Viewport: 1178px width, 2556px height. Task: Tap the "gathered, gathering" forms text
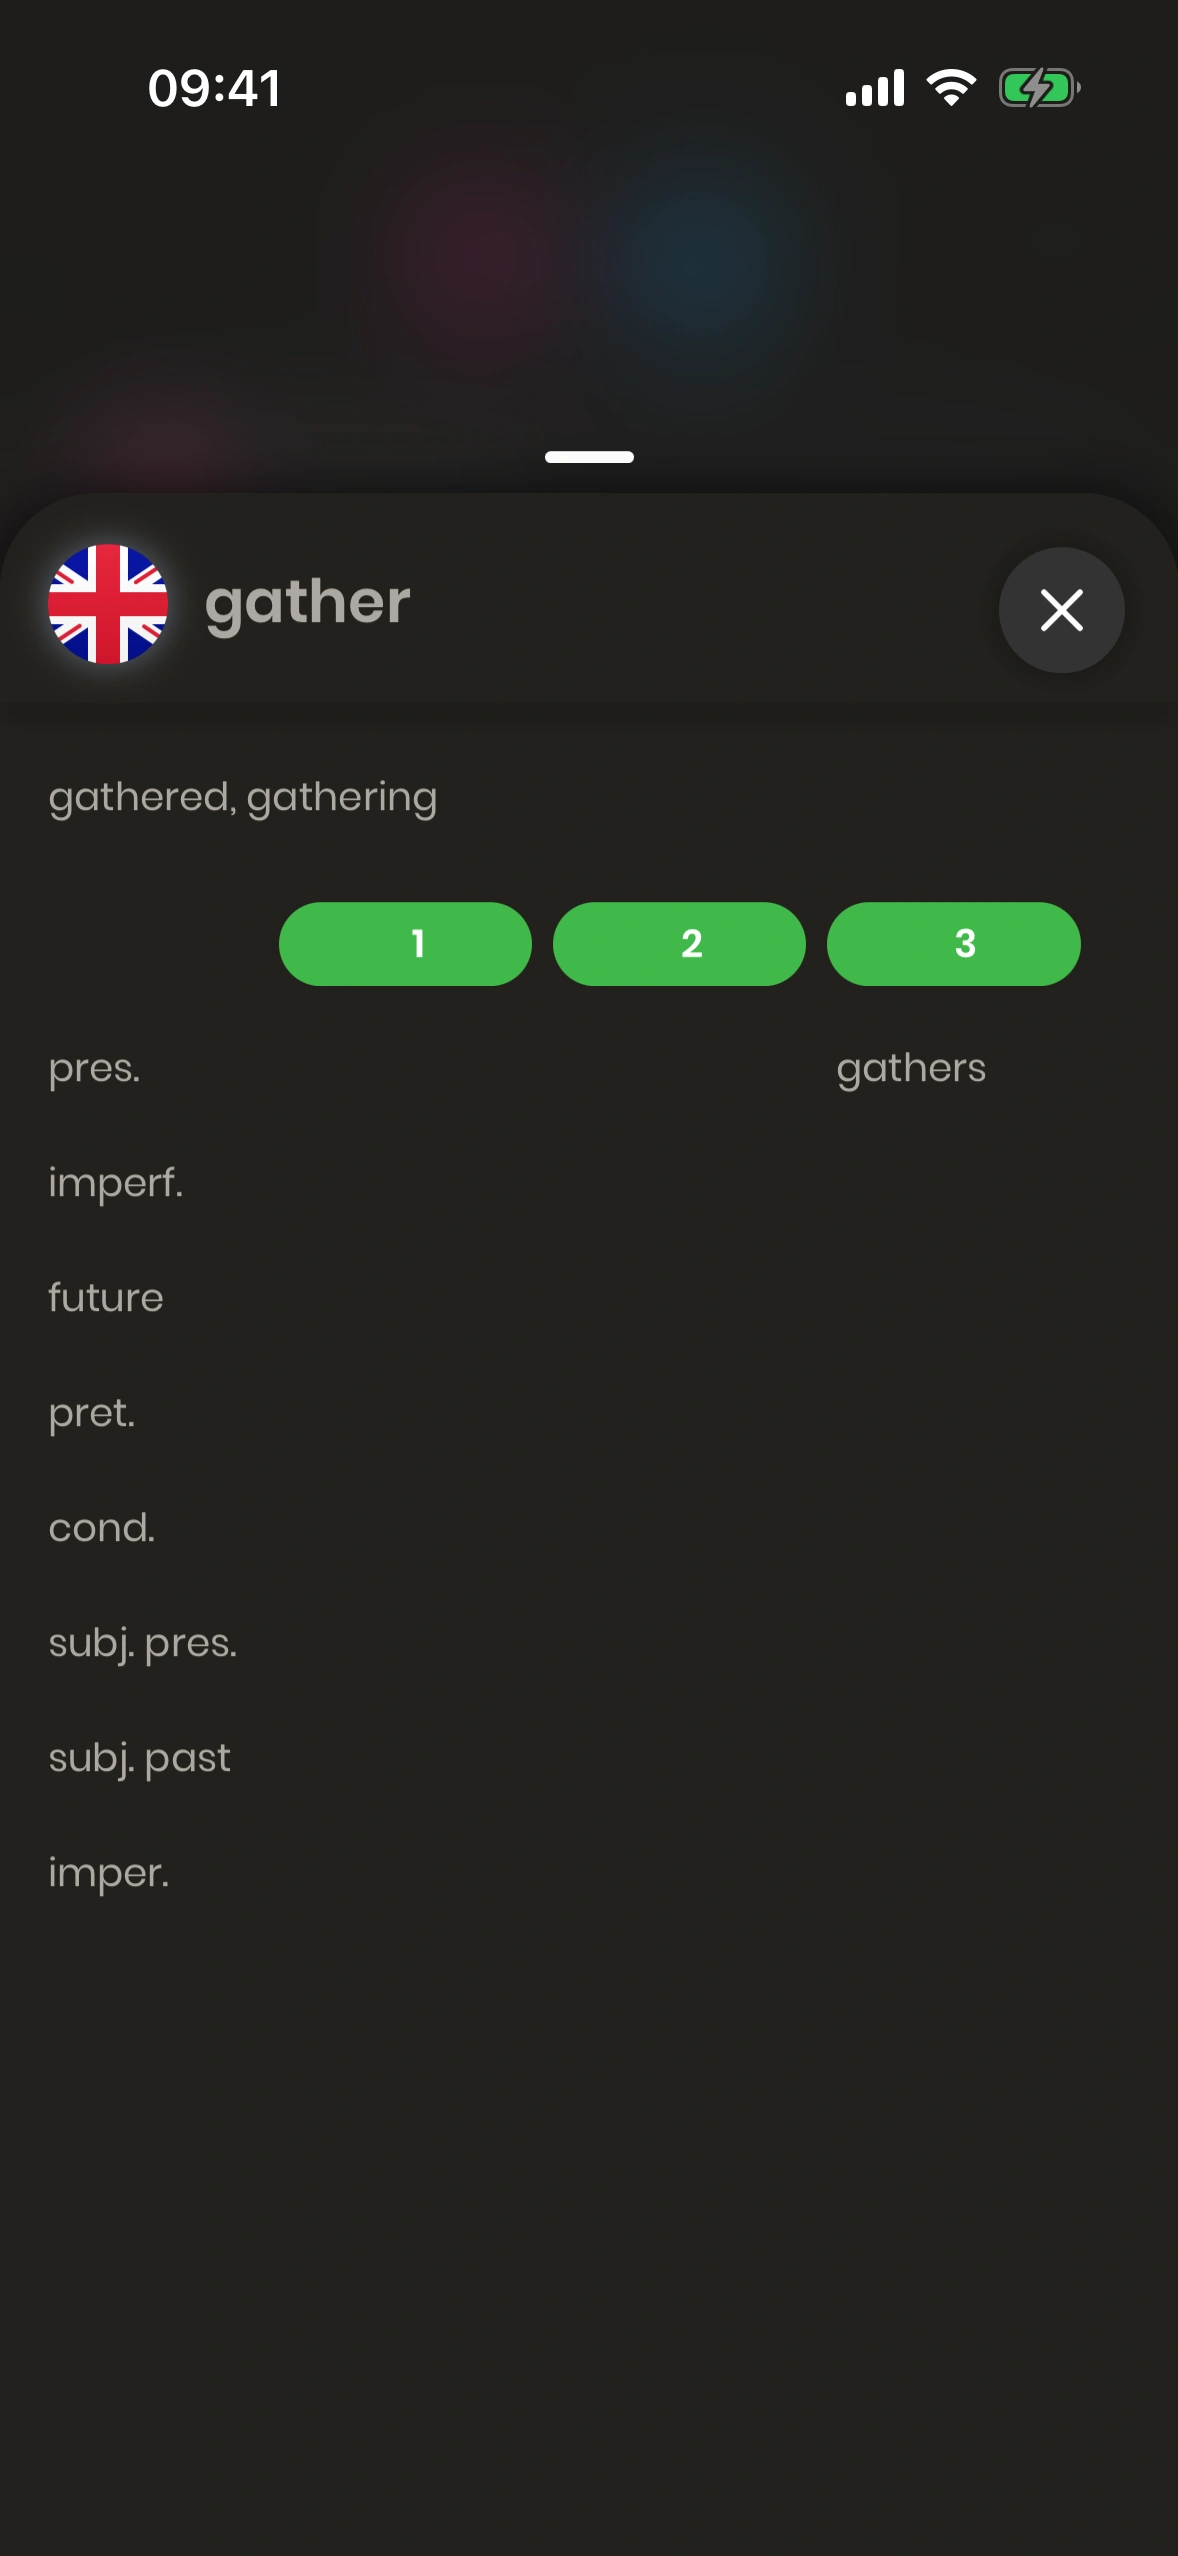tap(243, 798)
